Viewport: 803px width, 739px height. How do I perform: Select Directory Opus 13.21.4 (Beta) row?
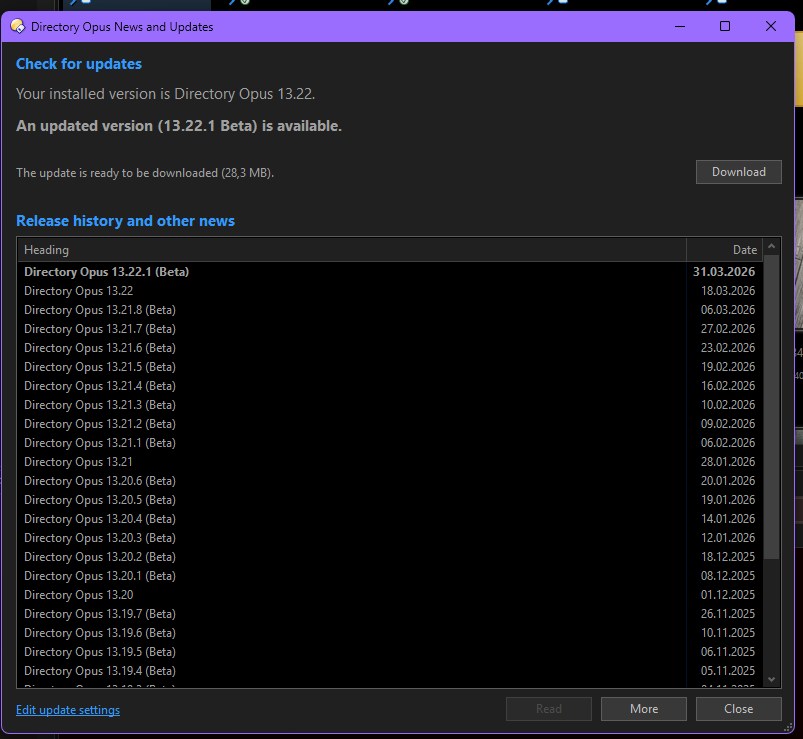100,386
